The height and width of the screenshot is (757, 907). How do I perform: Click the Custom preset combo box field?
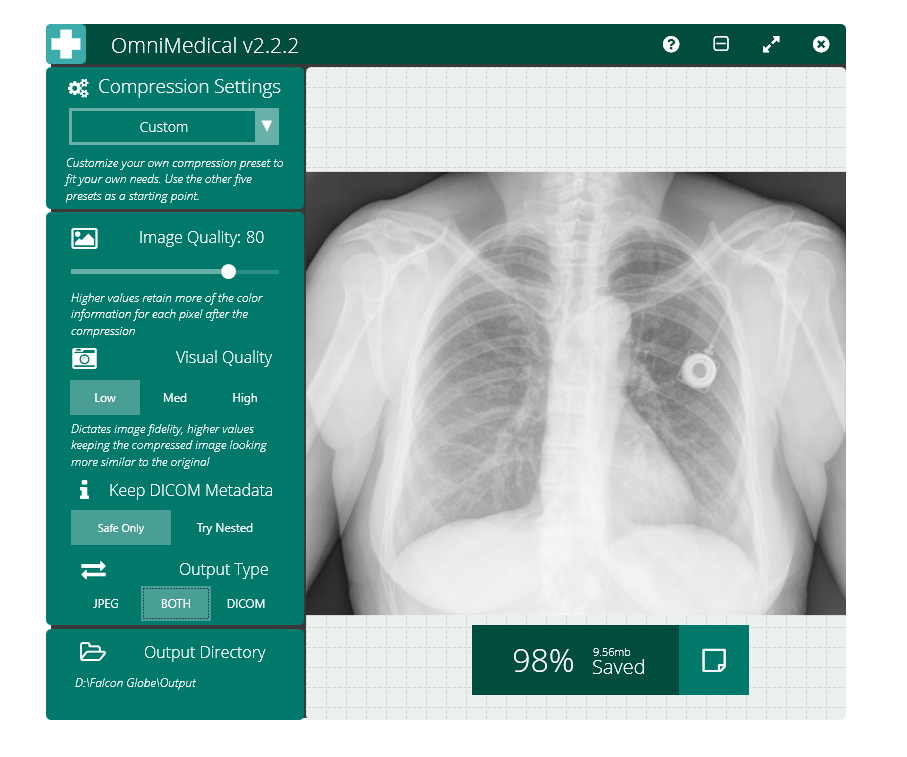174,127
